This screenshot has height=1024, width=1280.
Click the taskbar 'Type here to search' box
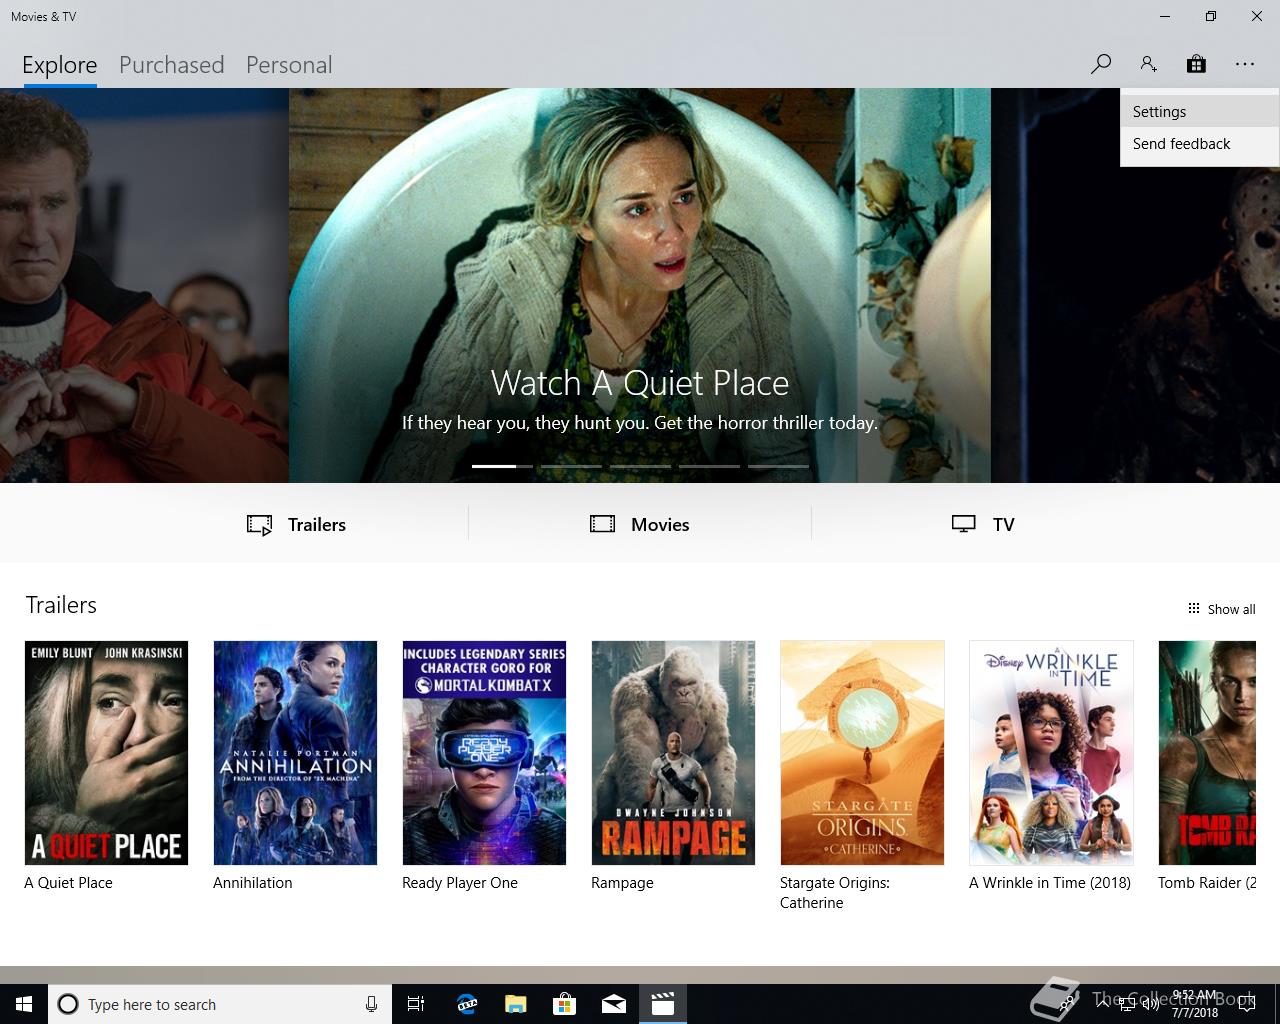(220, 1004)
